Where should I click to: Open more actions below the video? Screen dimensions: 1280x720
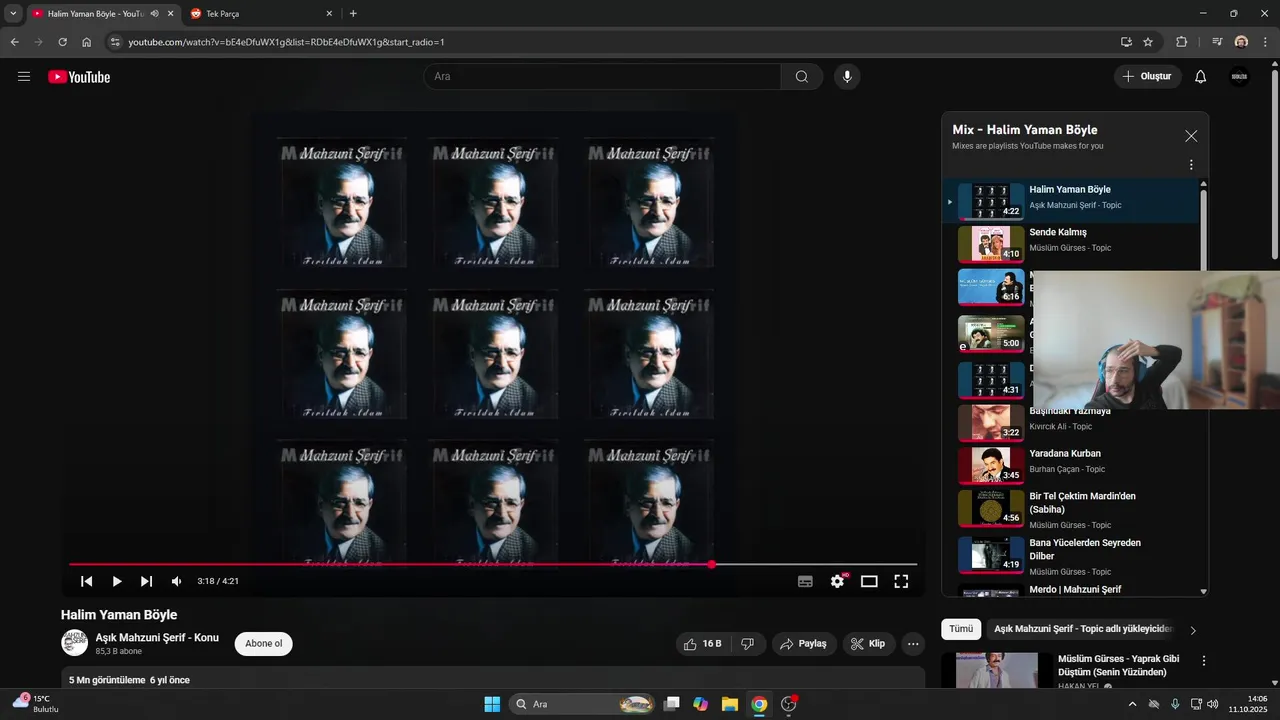[x=913, y=644]
